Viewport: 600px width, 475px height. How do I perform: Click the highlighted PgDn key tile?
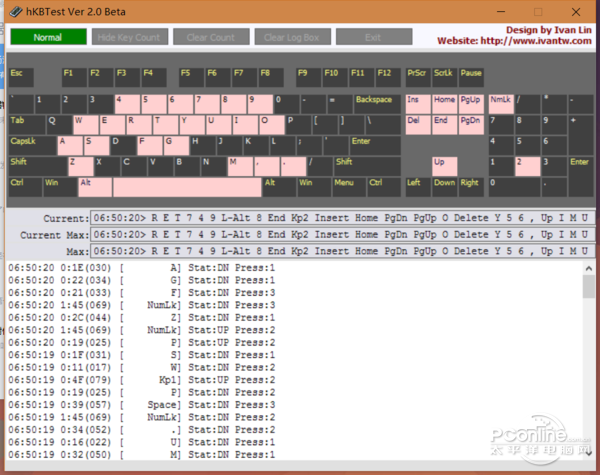pos(471,125)
